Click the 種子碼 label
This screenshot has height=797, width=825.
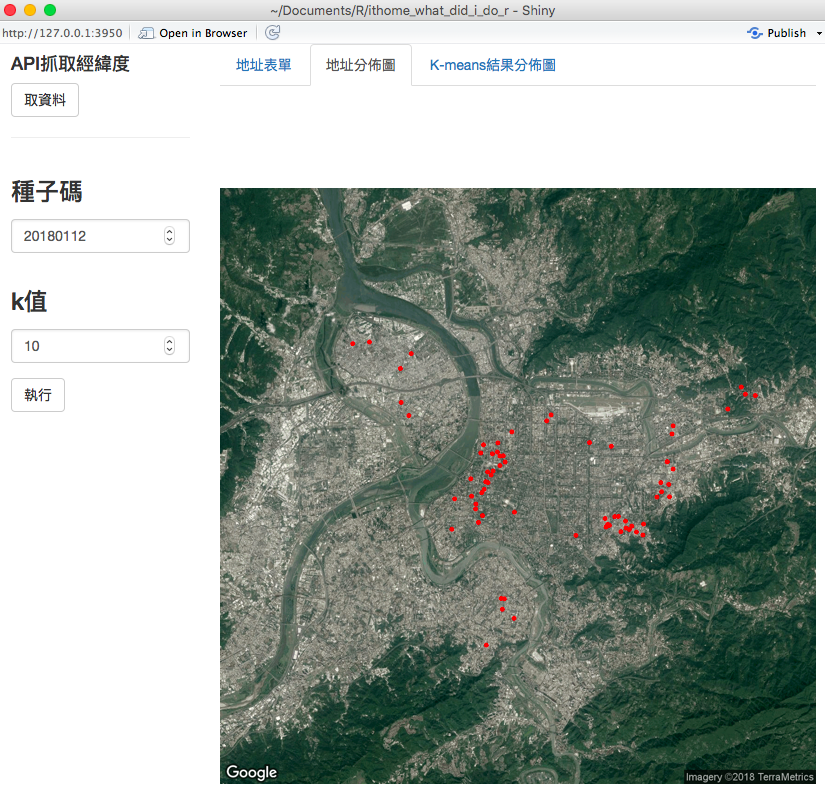[x=47, y=191]
